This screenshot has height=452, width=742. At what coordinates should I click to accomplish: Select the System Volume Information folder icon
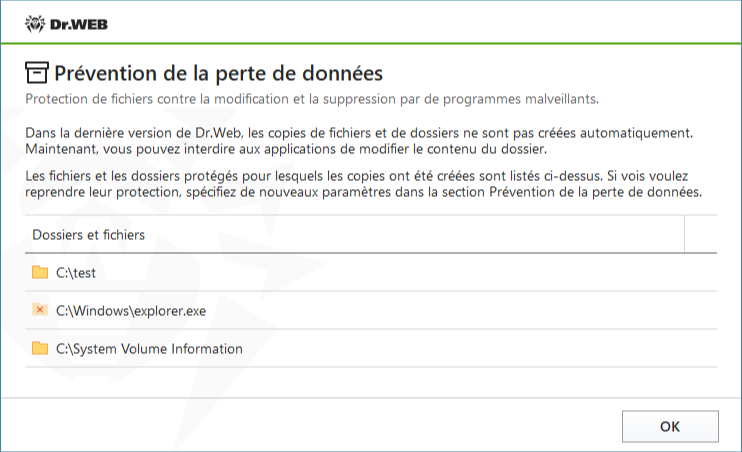pos(40,348)
